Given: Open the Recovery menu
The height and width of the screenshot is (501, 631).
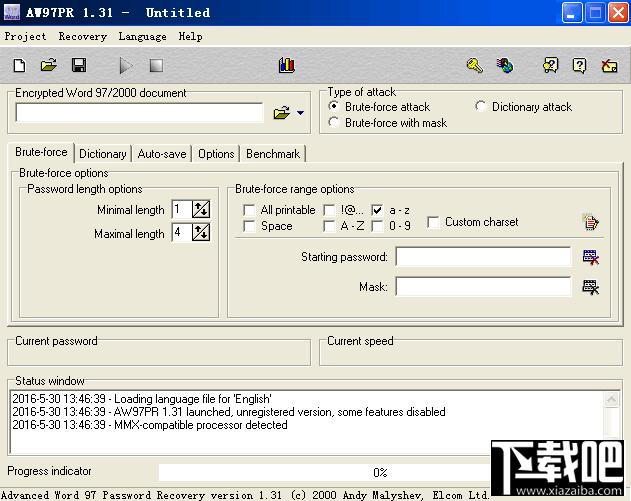Looking at the screenshot, I should pos(82,37).
